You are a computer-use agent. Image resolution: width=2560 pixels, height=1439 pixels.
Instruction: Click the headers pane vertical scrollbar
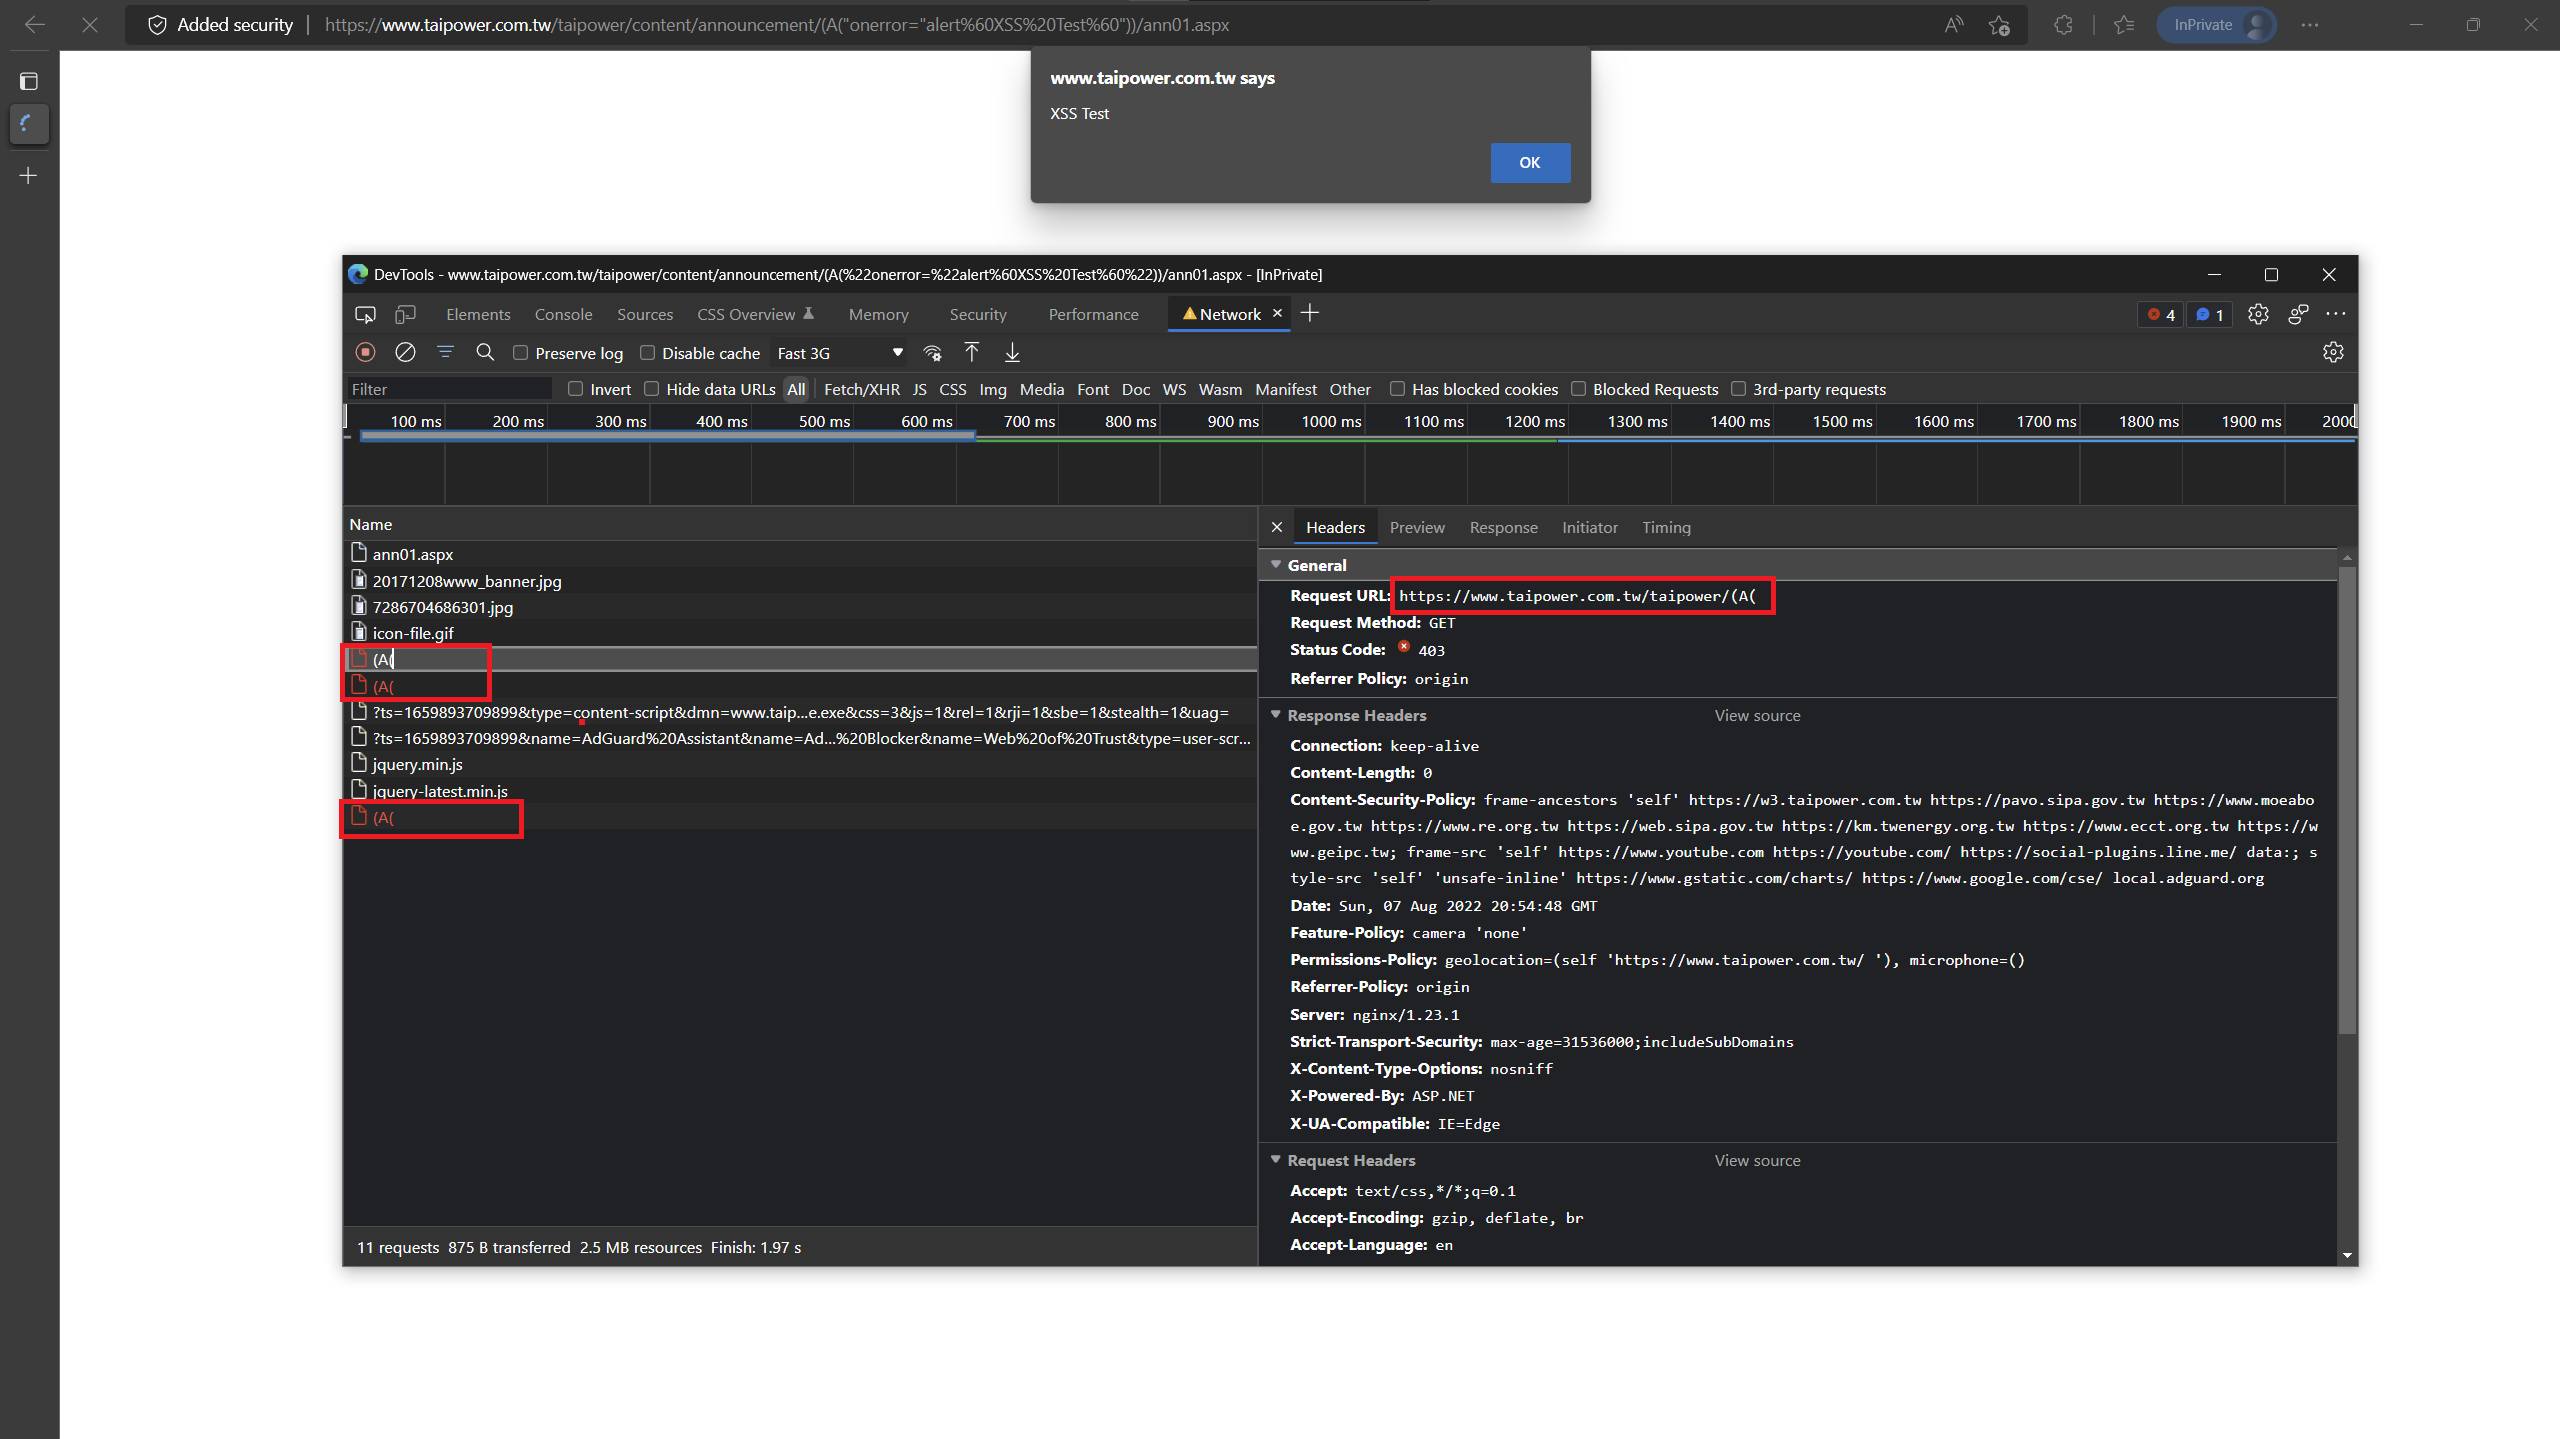pos(2347,800)
